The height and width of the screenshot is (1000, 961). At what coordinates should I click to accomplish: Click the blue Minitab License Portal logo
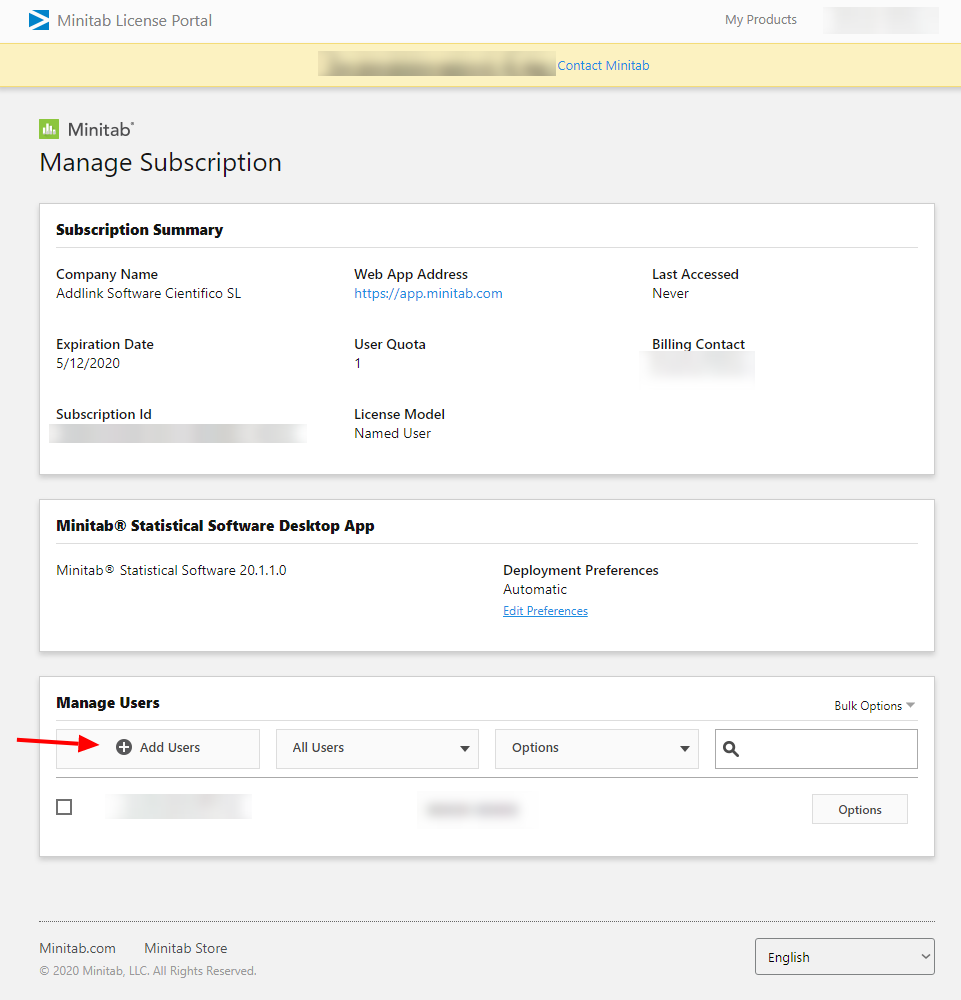(39, 20)
